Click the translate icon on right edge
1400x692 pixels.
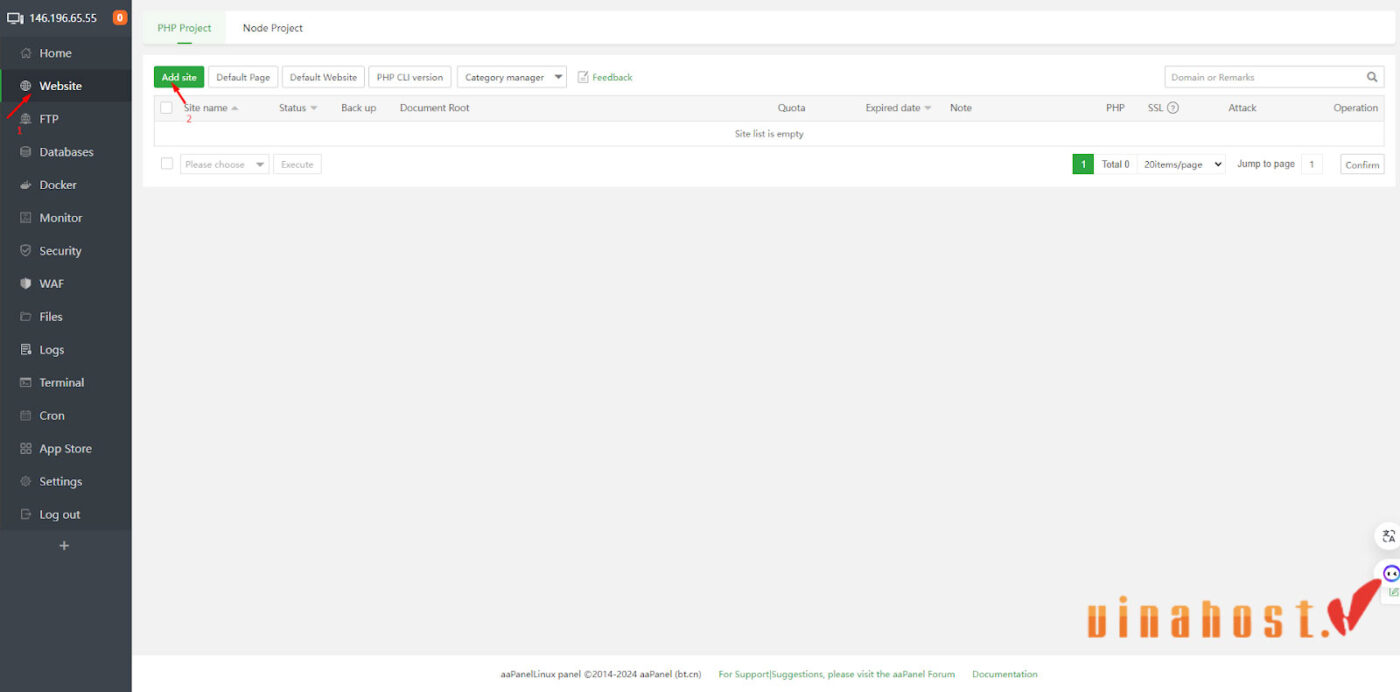click(x=1388, y=537)
